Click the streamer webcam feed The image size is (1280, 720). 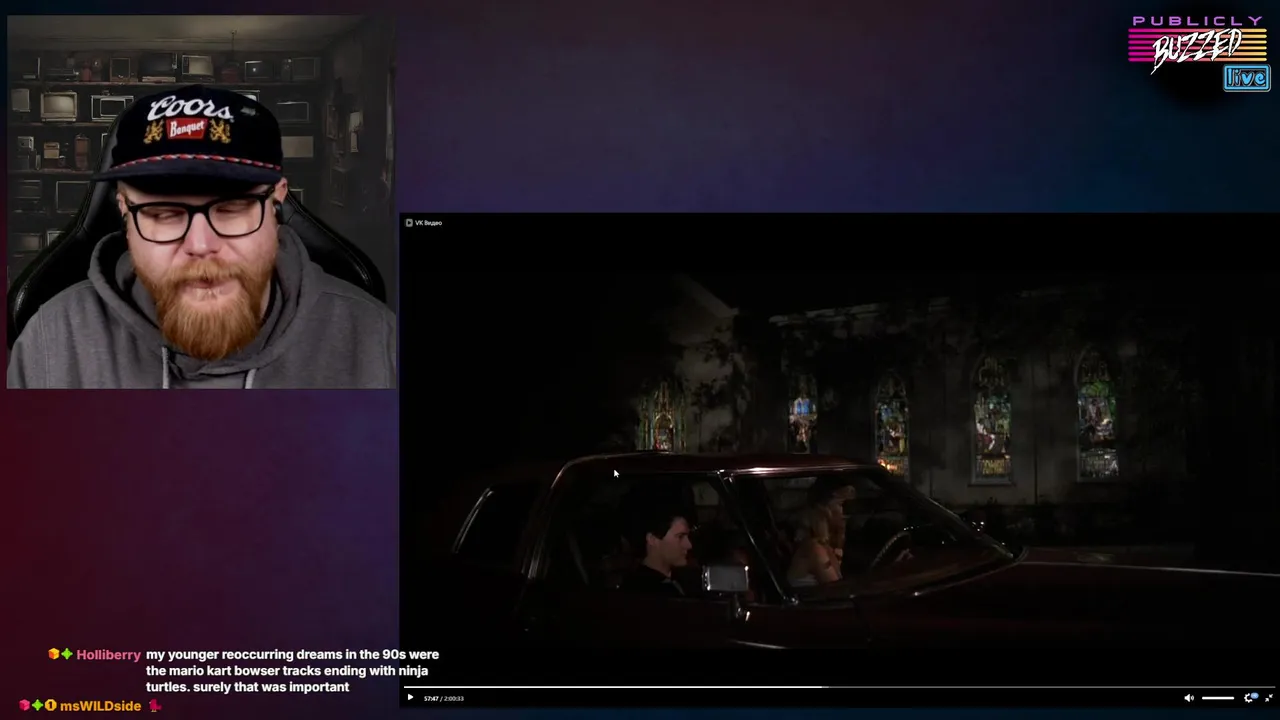coord(201,201)
